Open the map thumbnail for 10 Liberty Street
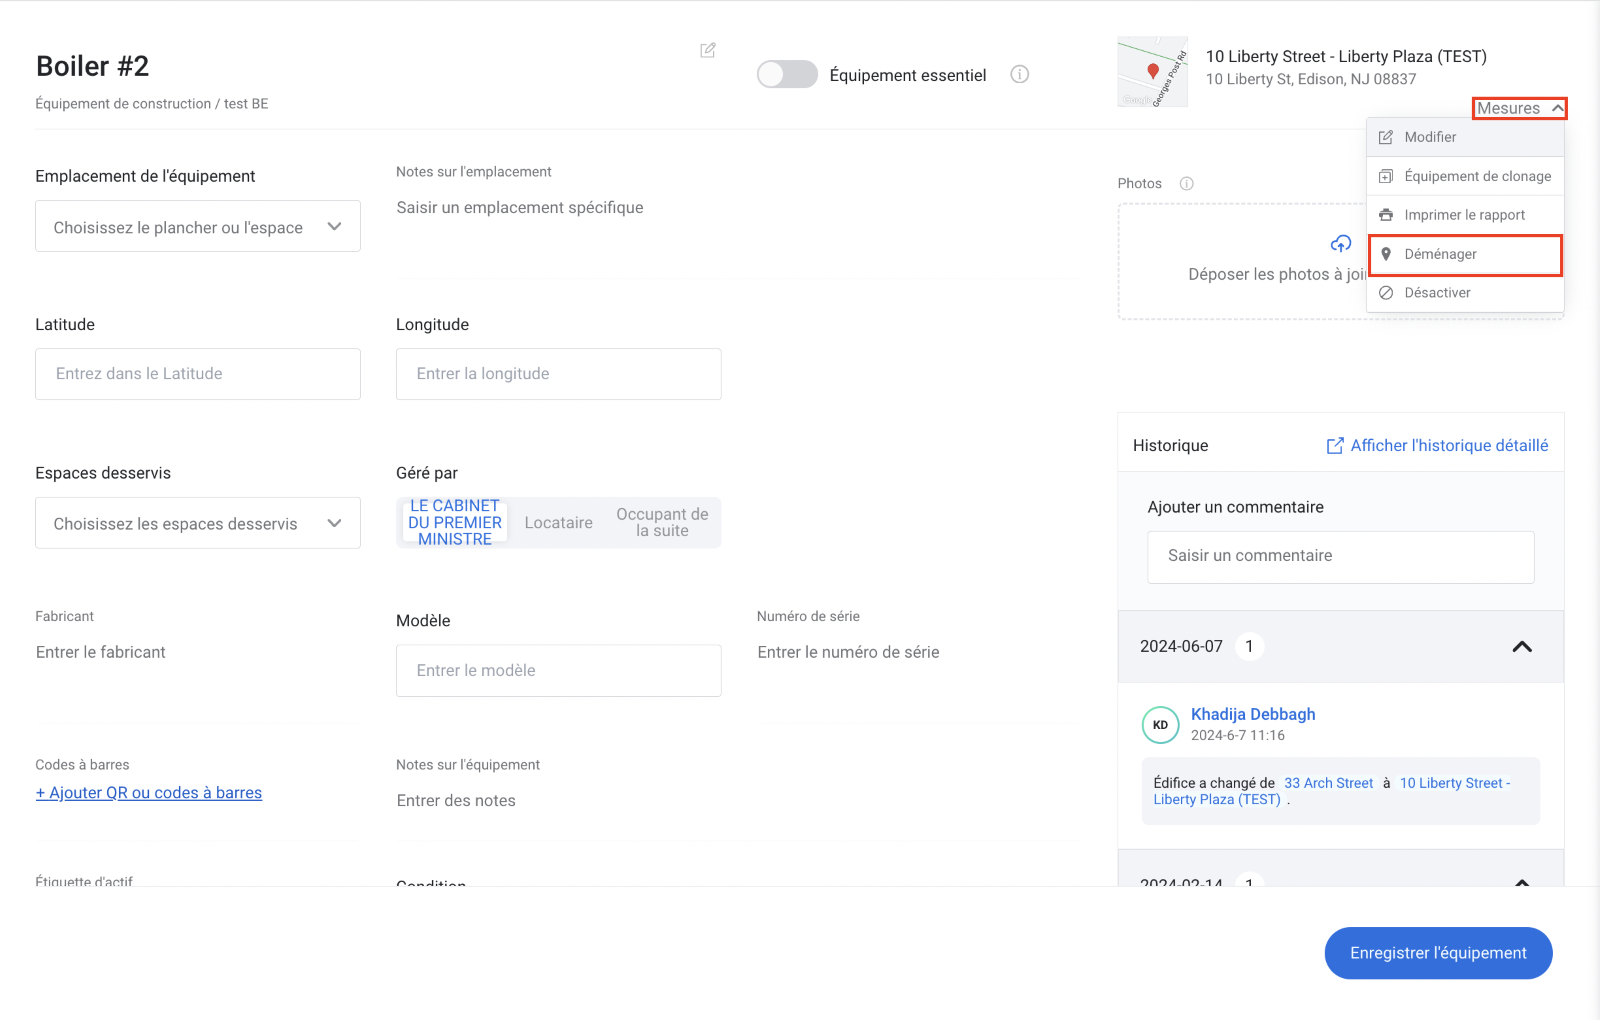 tap(1152, 72)
